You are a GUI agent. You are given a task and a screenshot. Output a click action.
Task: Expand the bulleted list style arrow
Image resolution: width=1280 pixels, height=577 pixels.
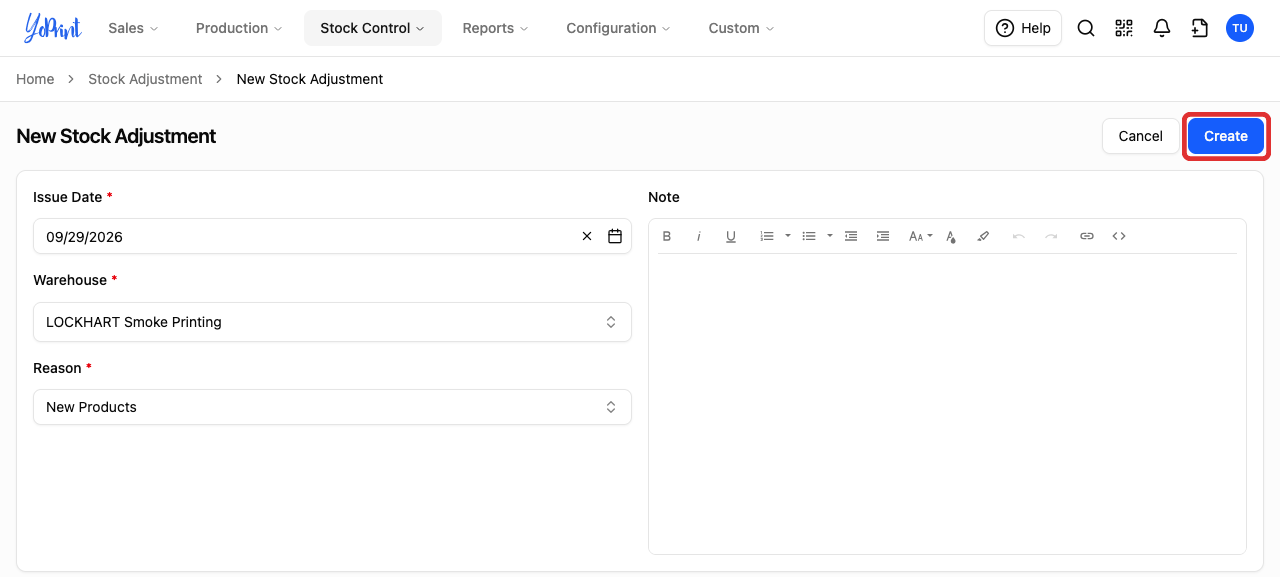pyautogui.click(x=830, y=236)
